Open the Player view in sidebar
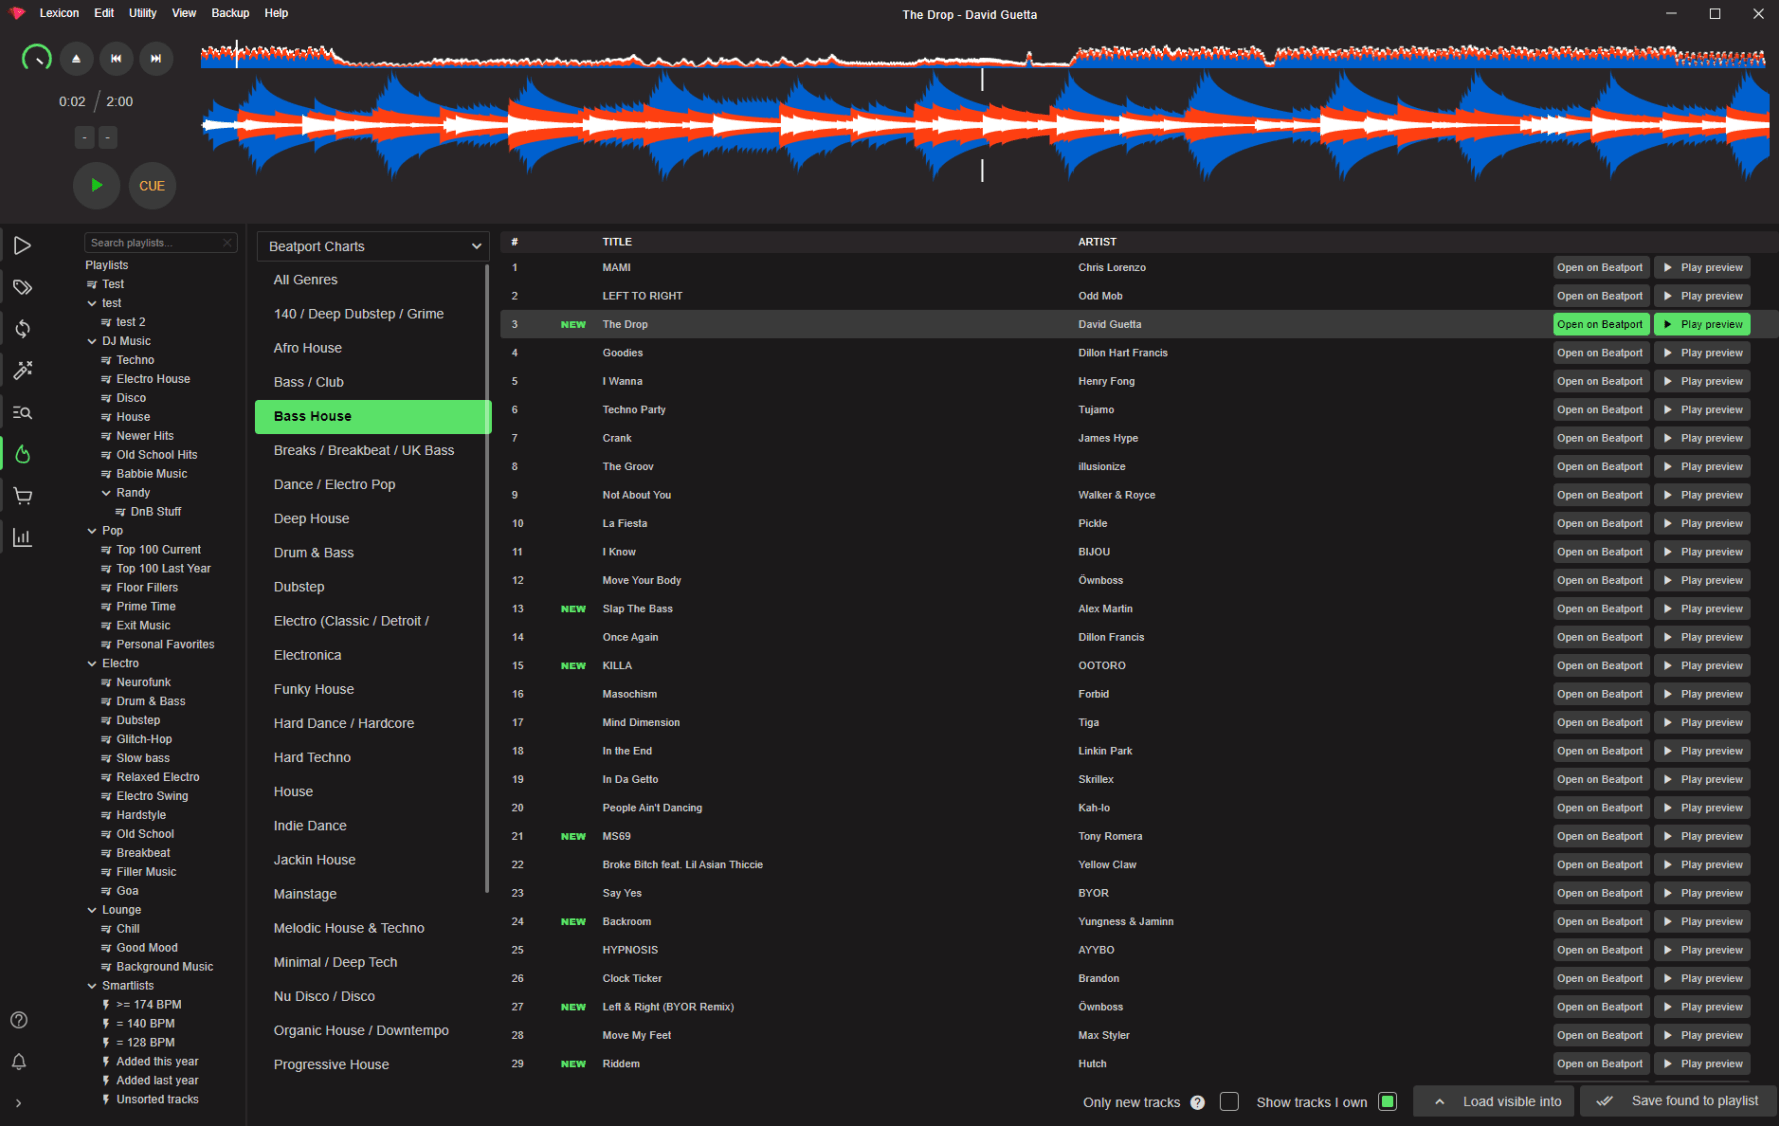1779x1126 pixels. click(22, 246)
